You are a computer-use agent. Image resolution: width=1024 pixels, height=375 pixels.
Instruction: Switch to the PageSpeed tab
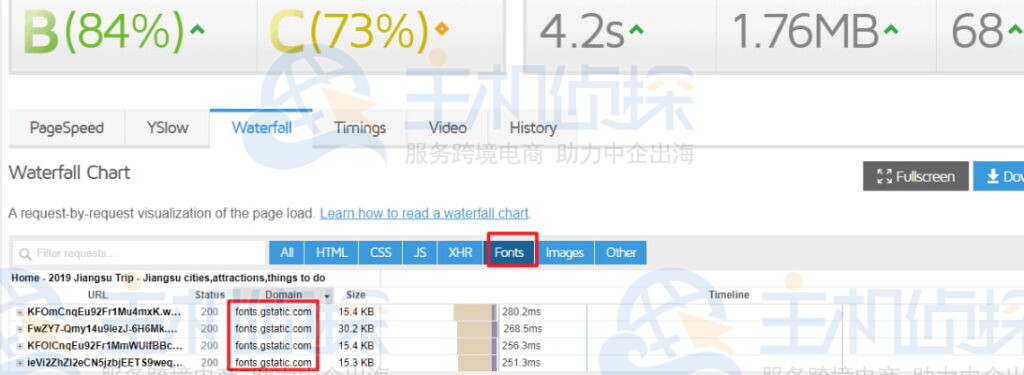67,127
